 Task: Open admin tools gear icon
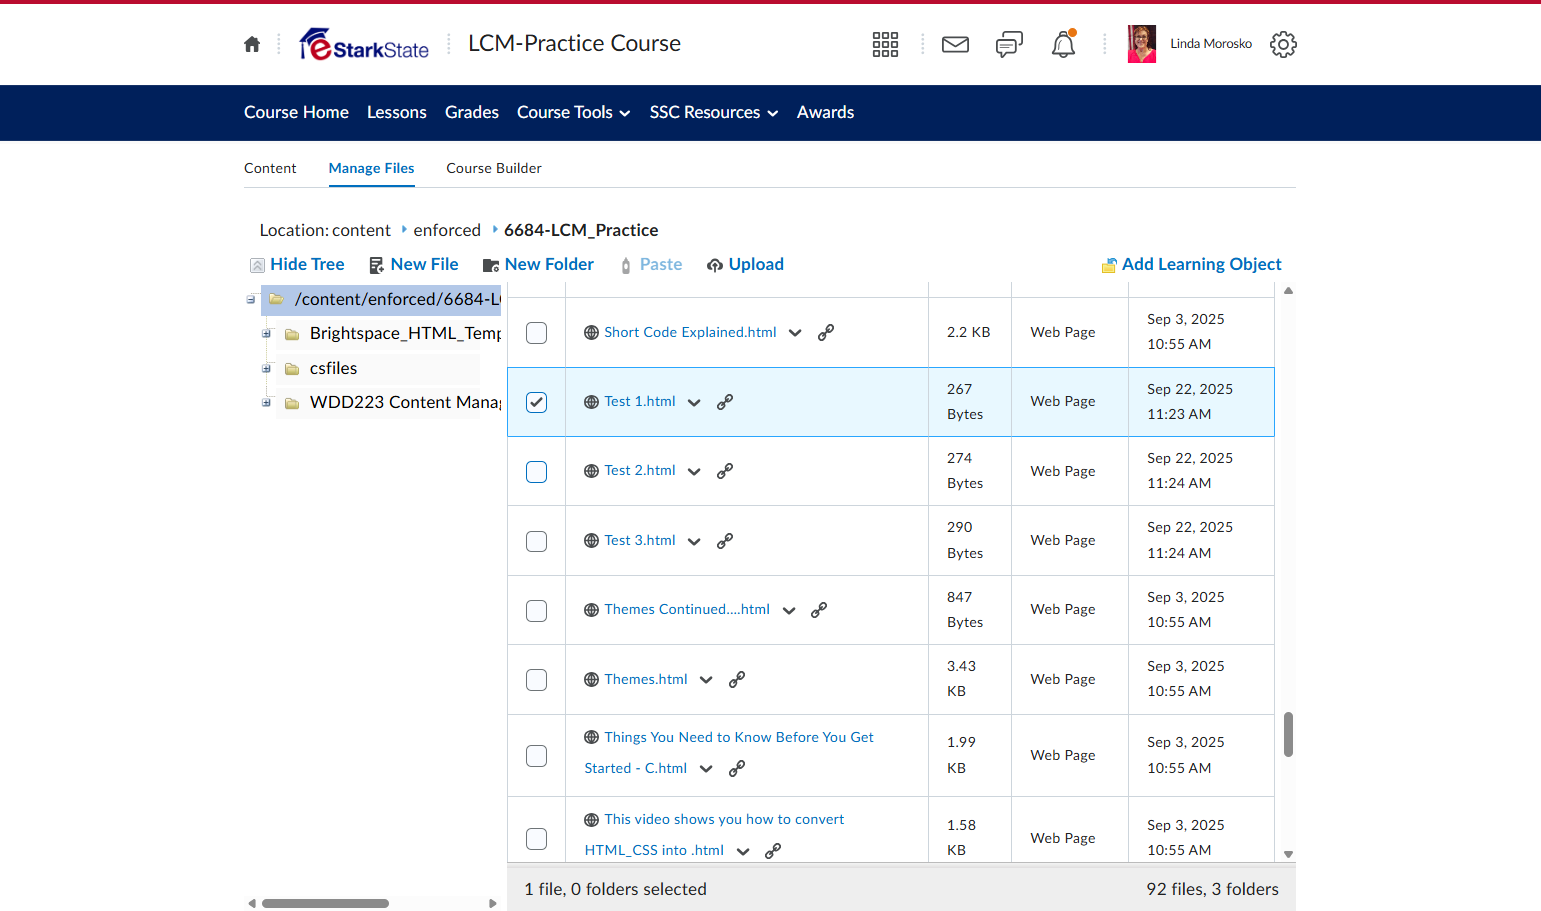point(1283,44)
